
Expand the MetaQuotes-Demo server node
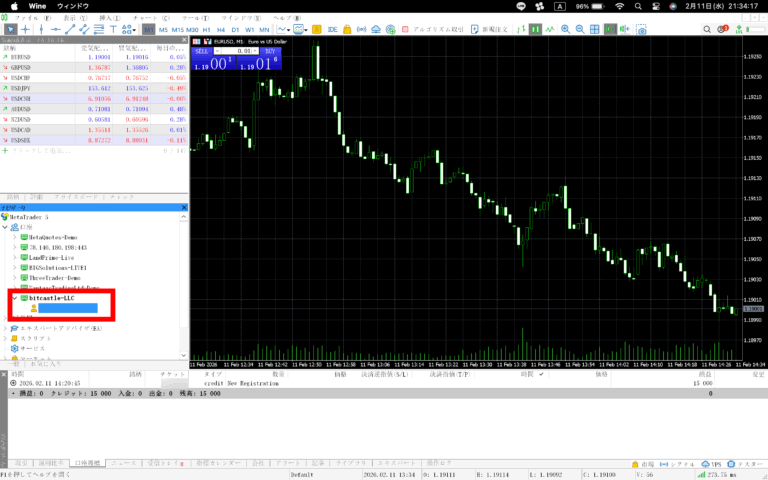(14, 236)
